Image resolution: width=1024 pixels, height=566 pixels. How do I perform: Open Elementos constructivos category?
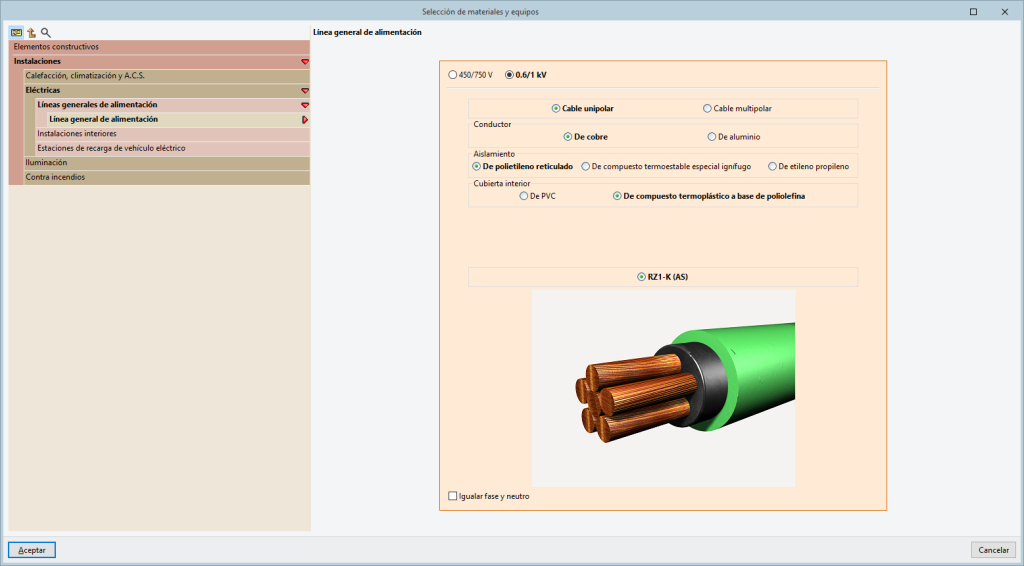pos(56,47)
